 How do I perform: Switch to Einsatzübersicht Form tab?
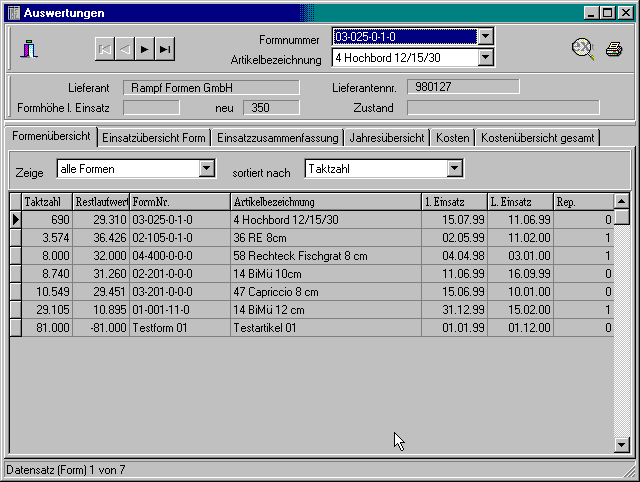click(x=154, y=137)
